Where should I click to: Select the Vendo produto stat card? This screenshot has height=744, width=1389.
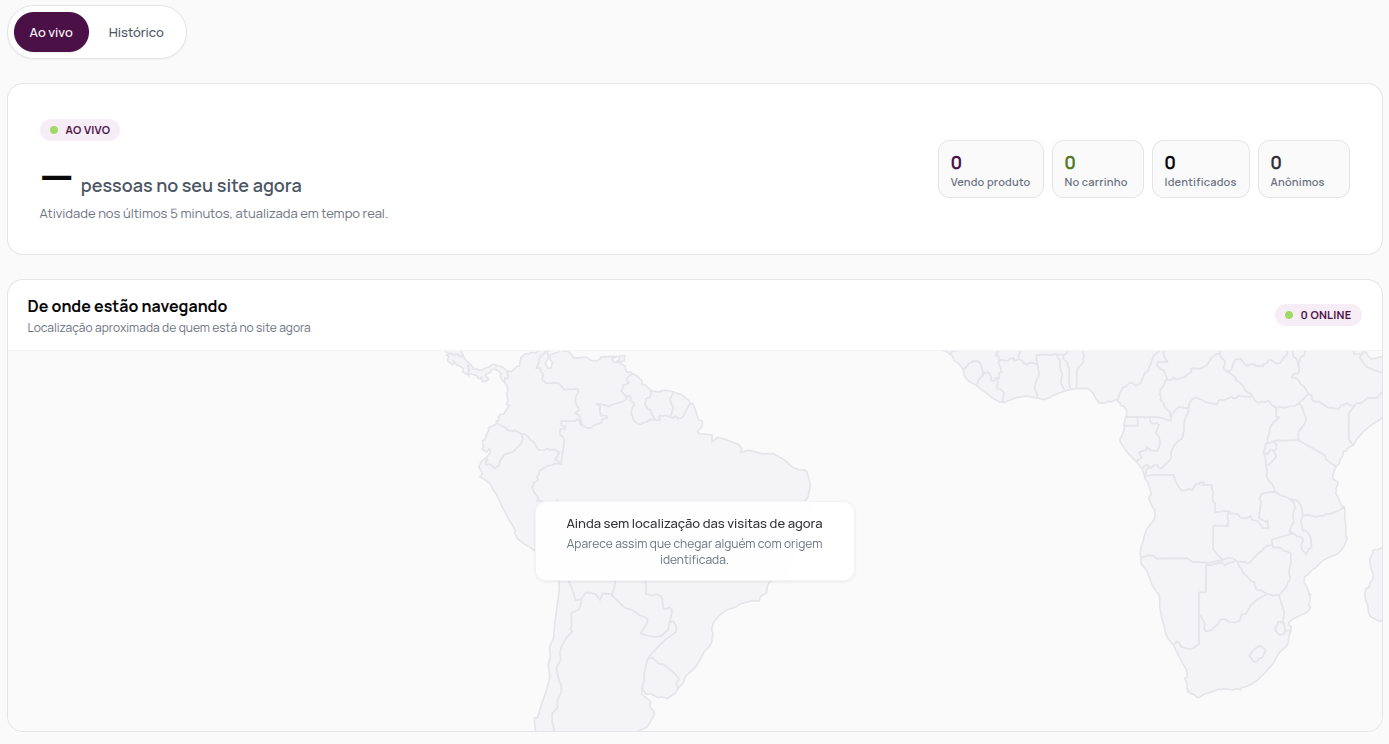[990, 169]
